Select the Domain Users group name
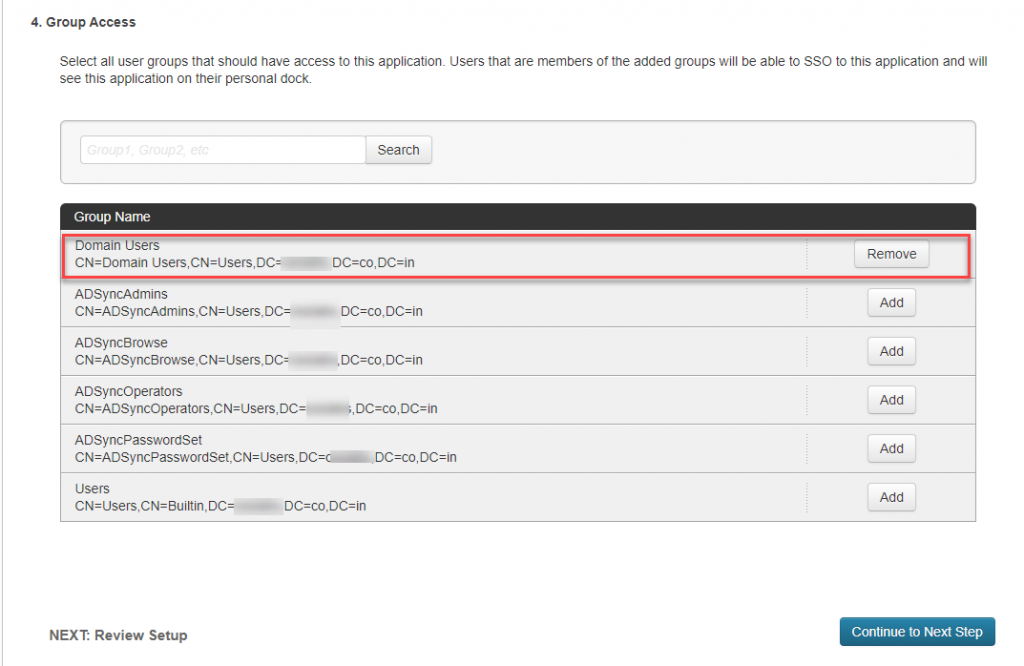 (117, 246)
